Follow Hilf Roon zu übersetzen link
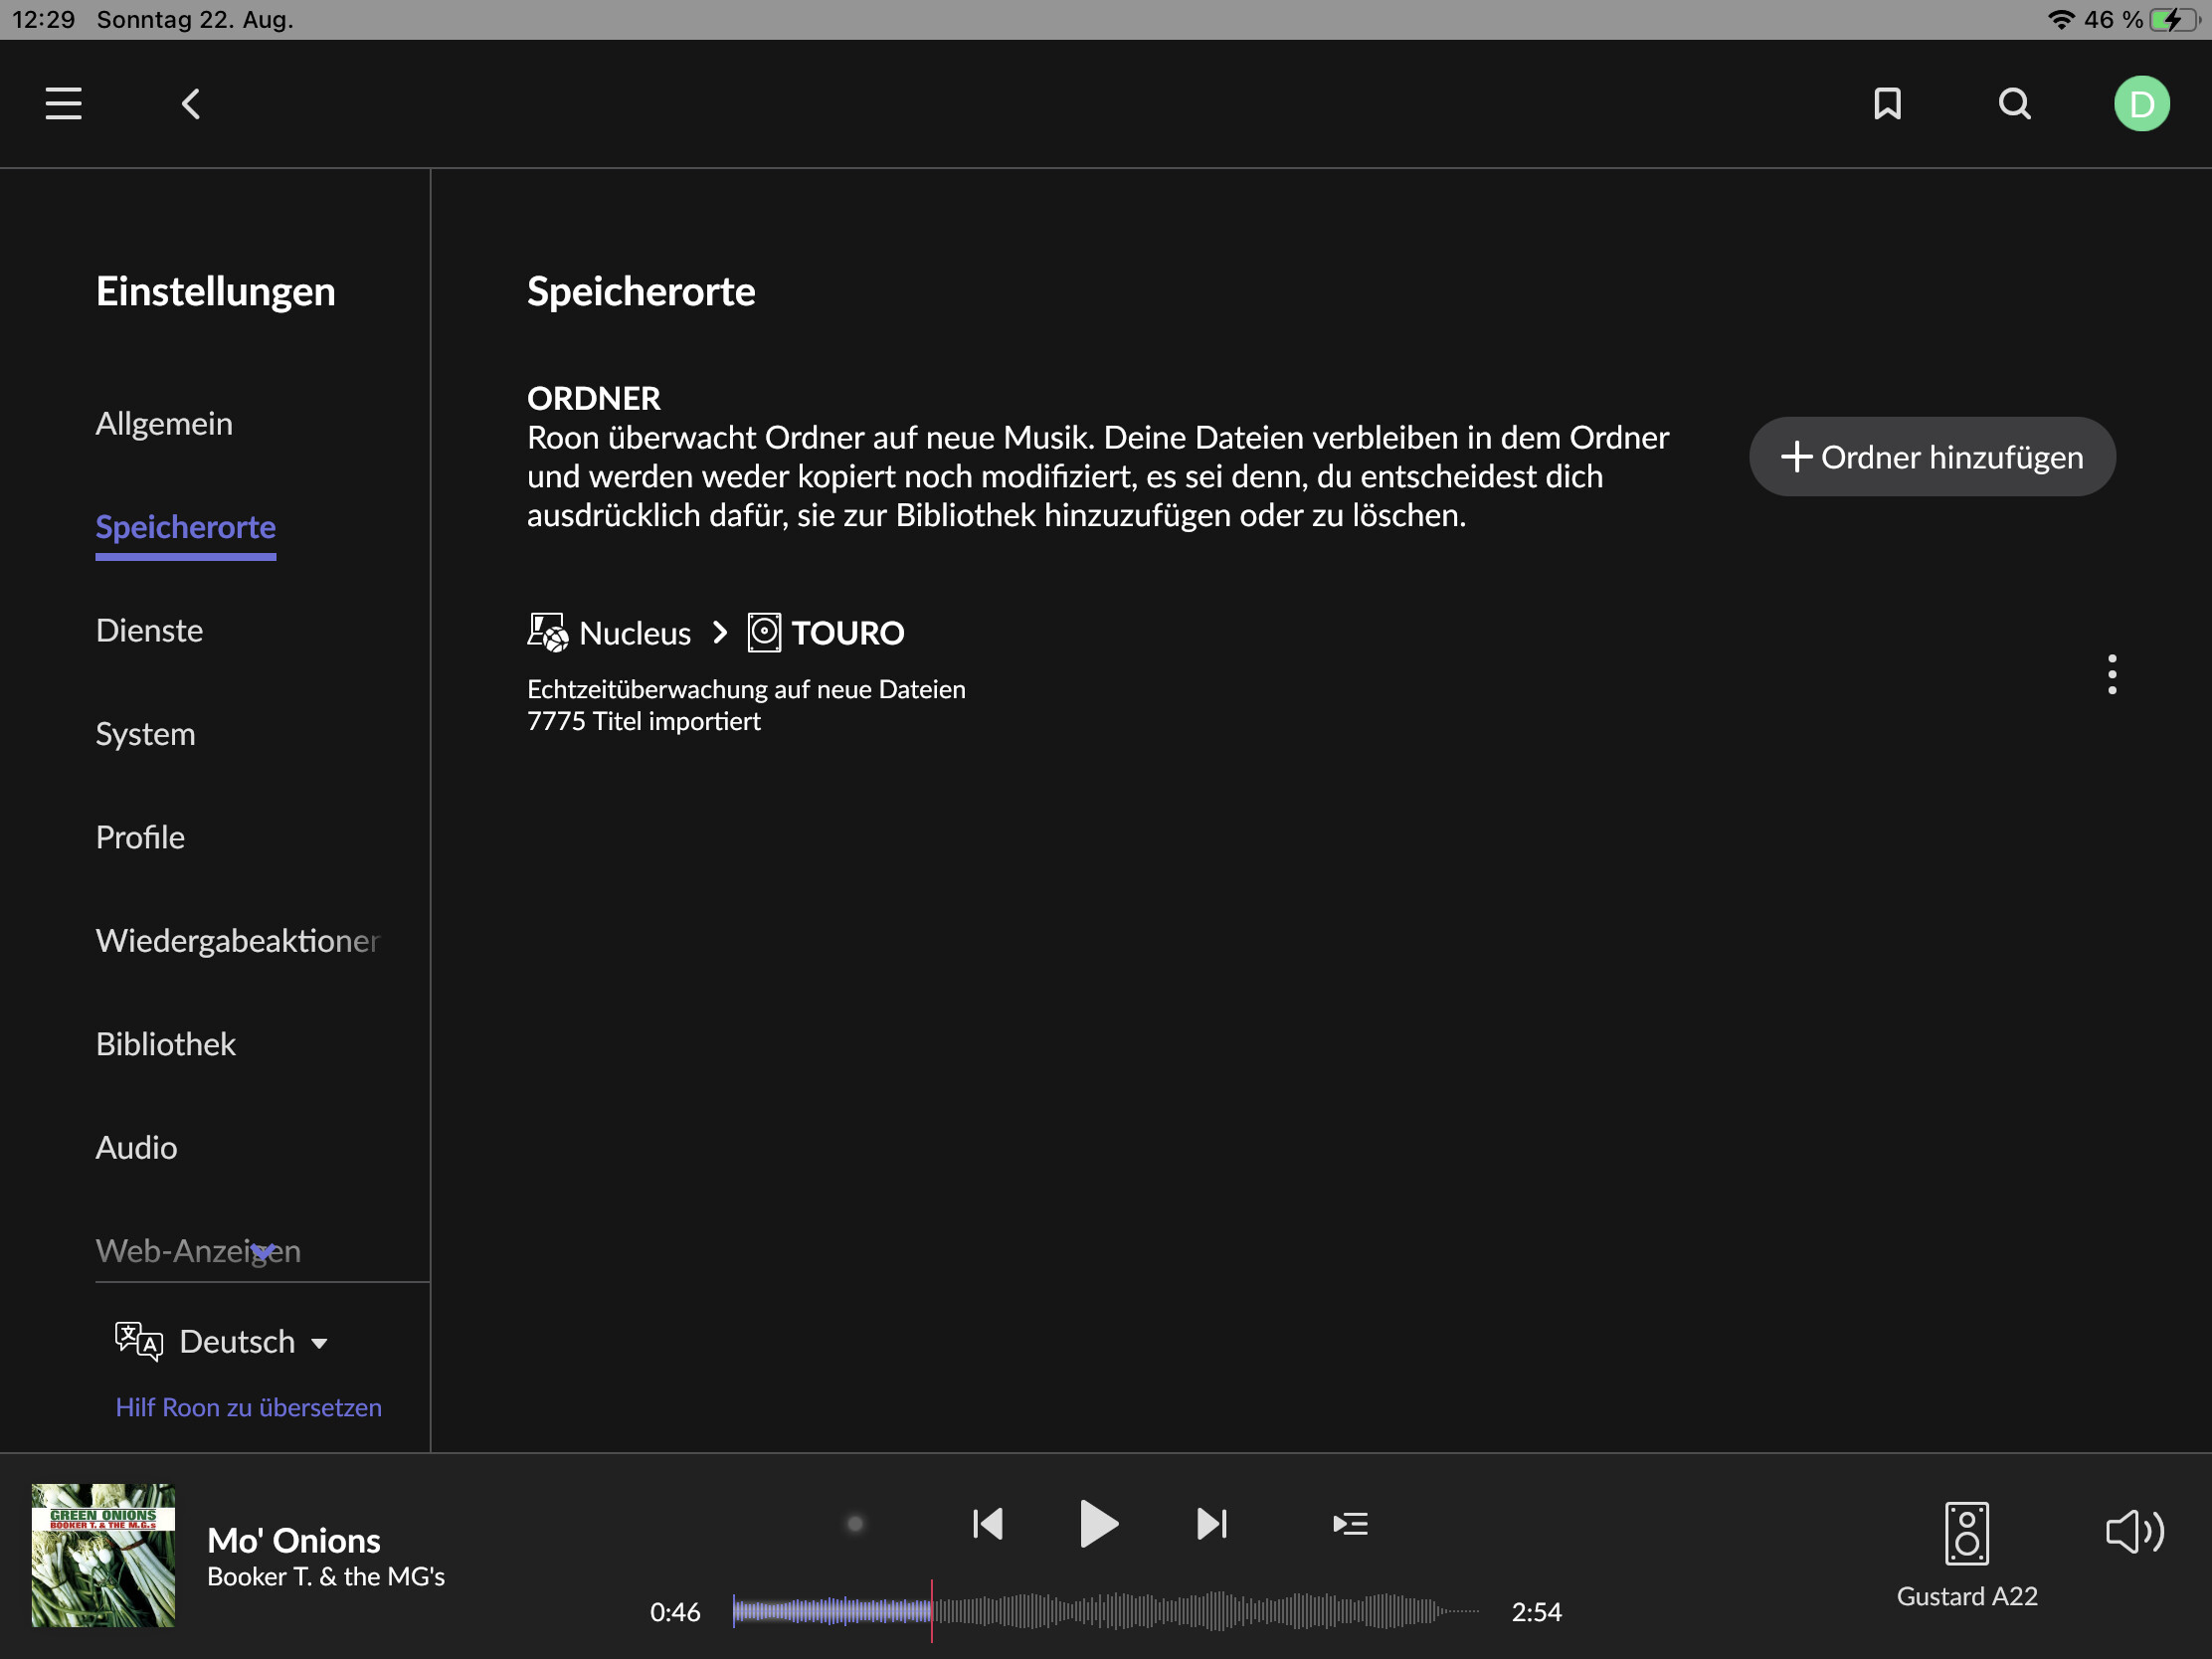This screenshot has width=2212, height=1659. coord(249,1407)
